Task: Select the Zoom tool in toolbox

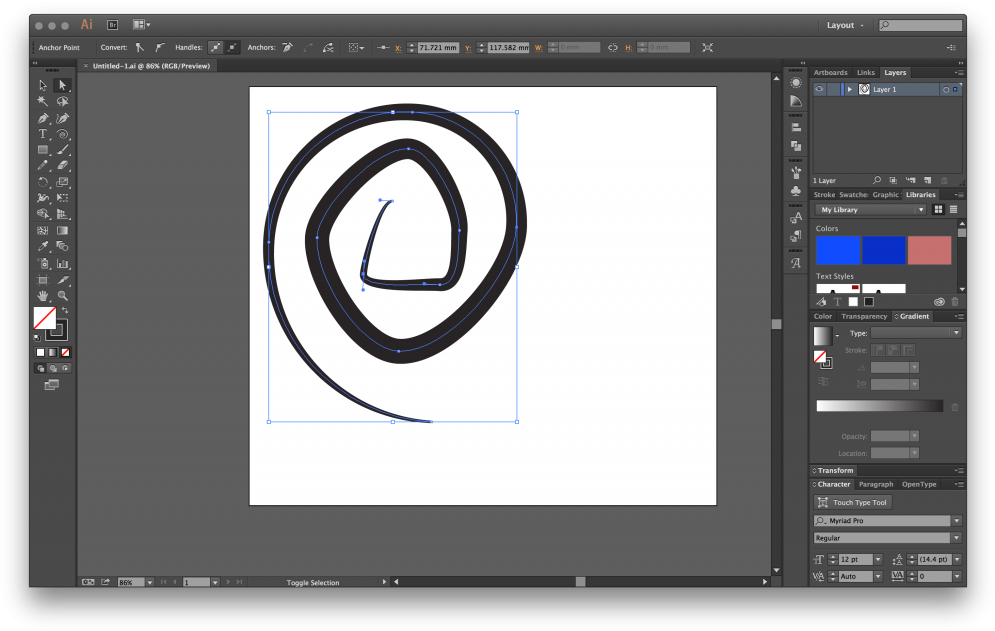Action: [62, 296]
